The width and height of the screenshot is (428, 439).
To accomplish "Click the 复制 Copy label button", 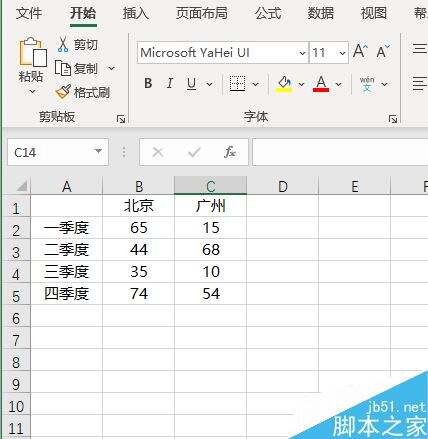I will coord(86,69).
